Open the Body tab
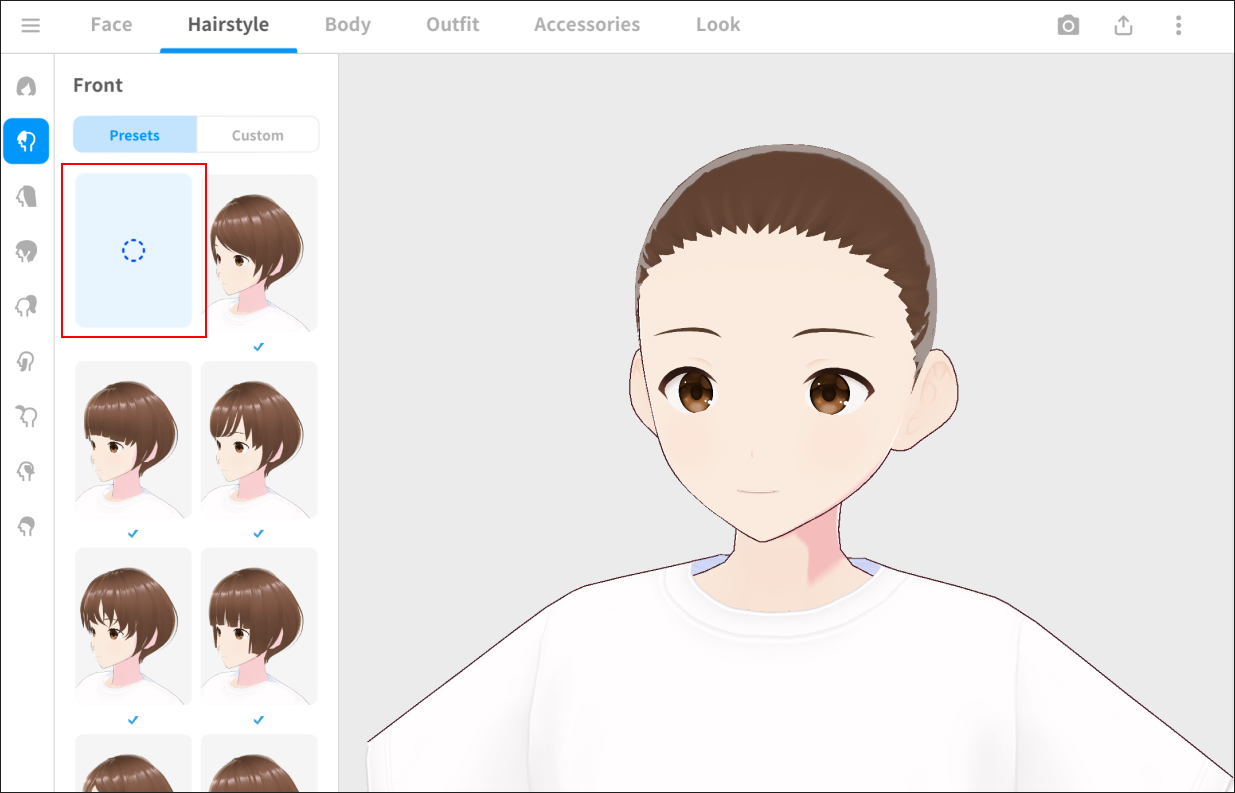 tap(347, 25)
